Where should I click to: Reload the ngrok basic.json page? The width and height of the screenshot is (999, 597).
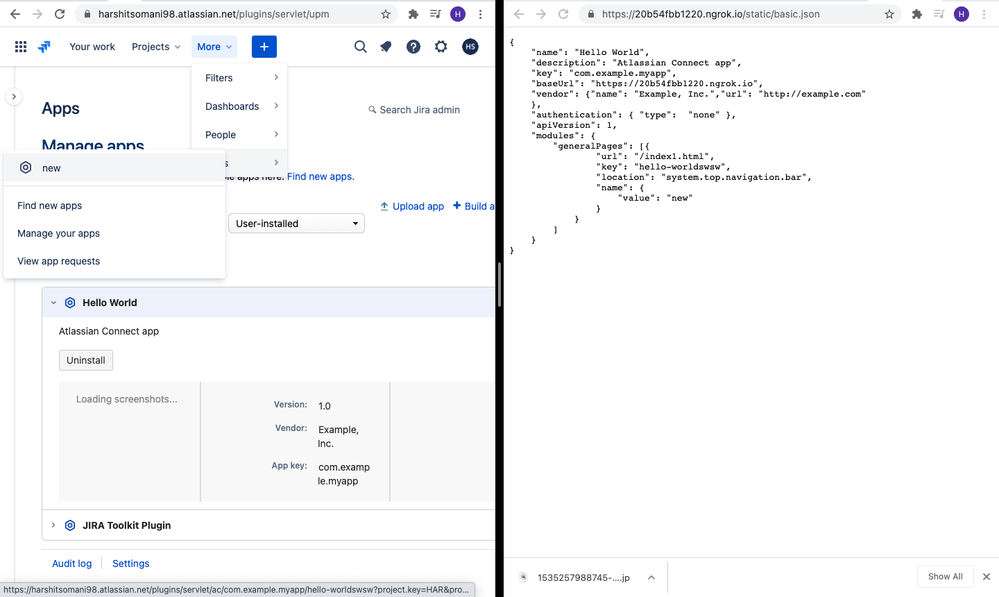(563, 14)
